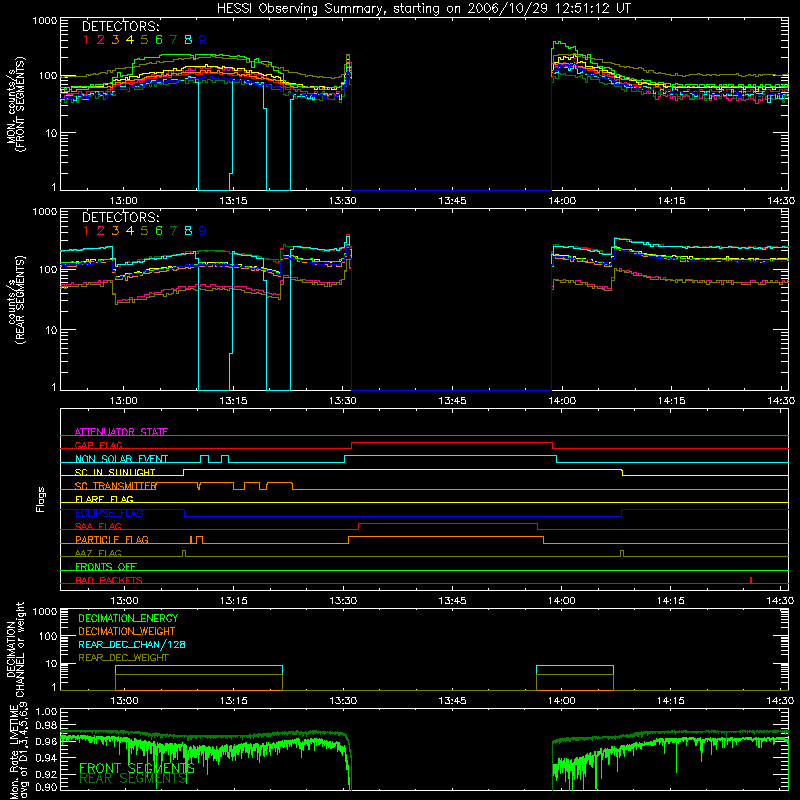Click the "FRONT SEGMENTS" livetime legend entry
The height and width of the screenshot is (800, 800).
click(x=137, y=768)
